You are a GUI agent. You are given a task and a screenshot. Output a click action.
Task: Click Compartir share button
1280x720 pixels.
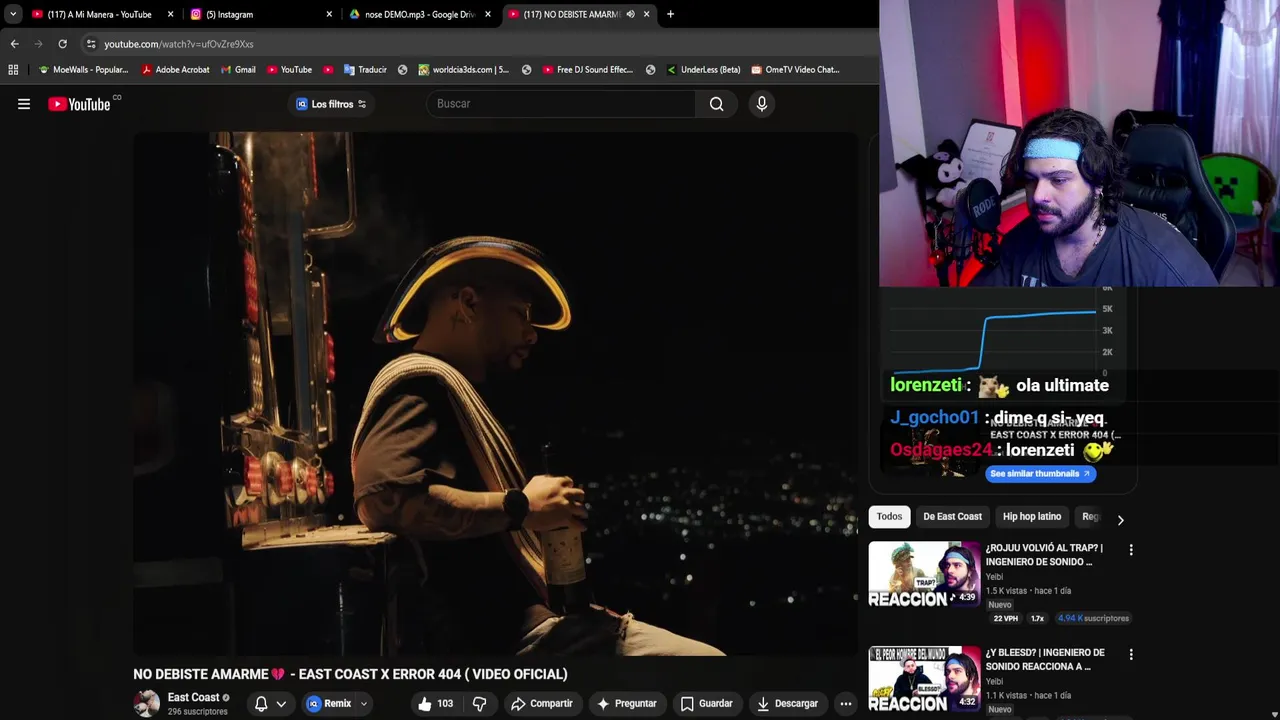click(541, 704)
